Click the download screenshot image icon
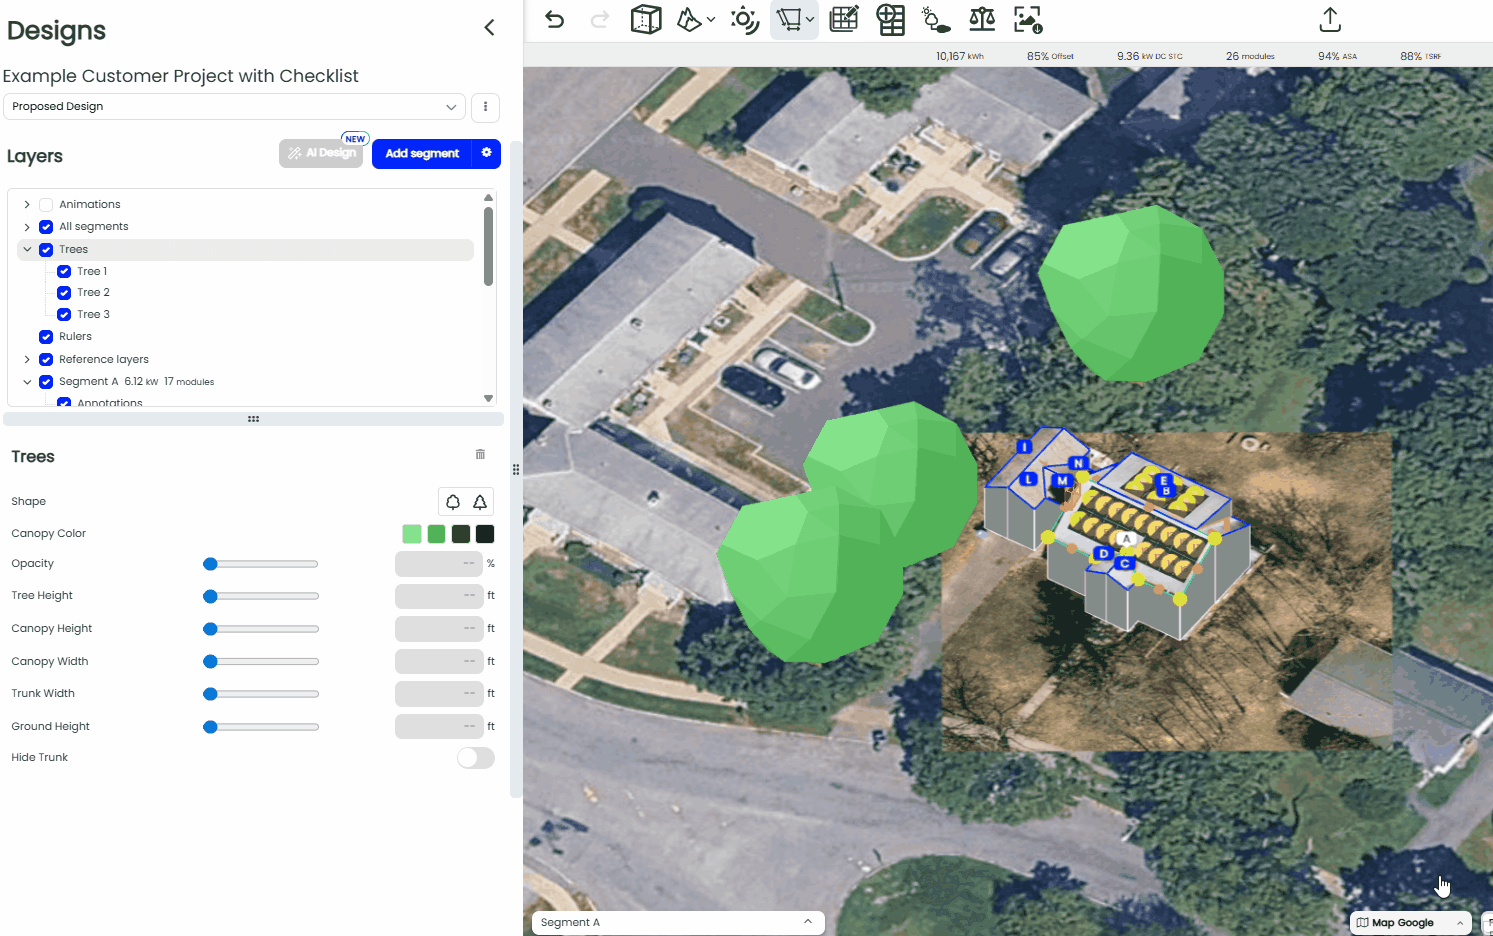Screen dimensions: 1493x936 (1028, 19)
